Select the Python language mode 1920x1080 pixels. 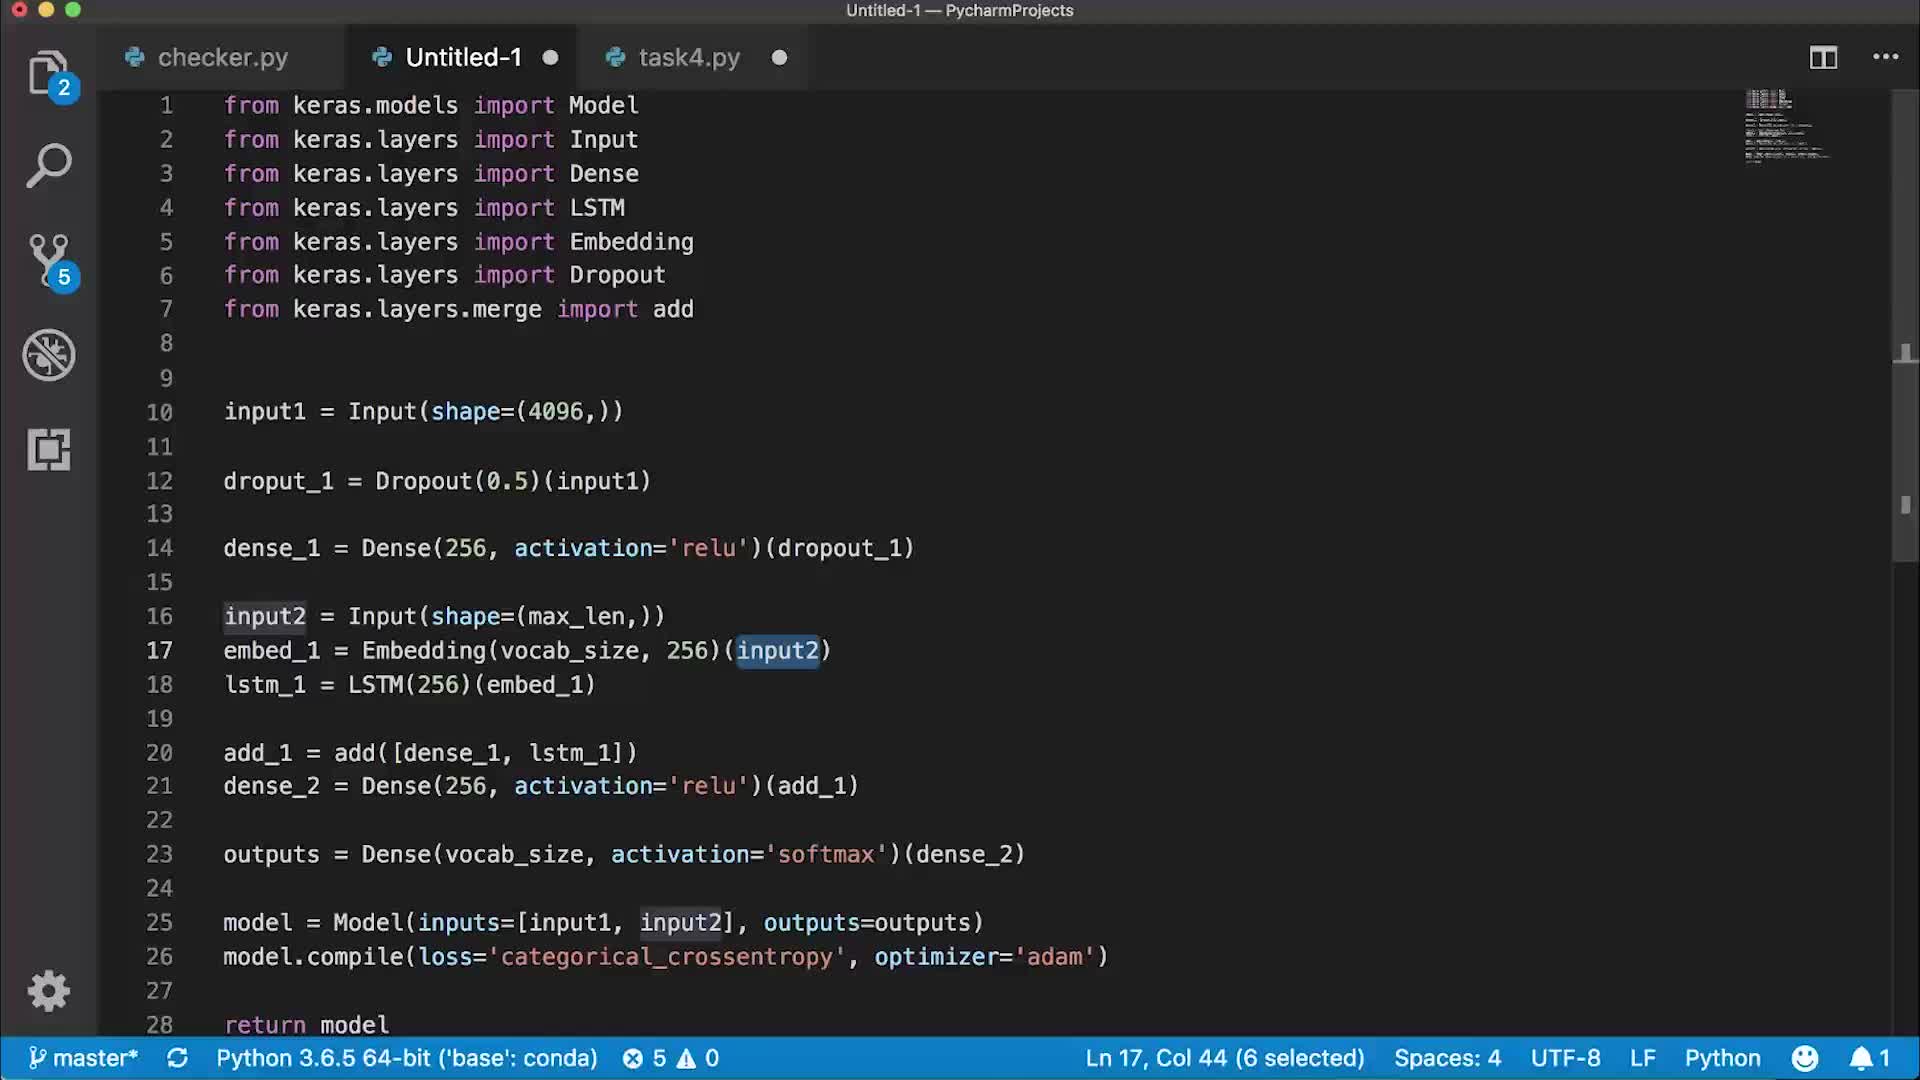click(1723, 1058)
